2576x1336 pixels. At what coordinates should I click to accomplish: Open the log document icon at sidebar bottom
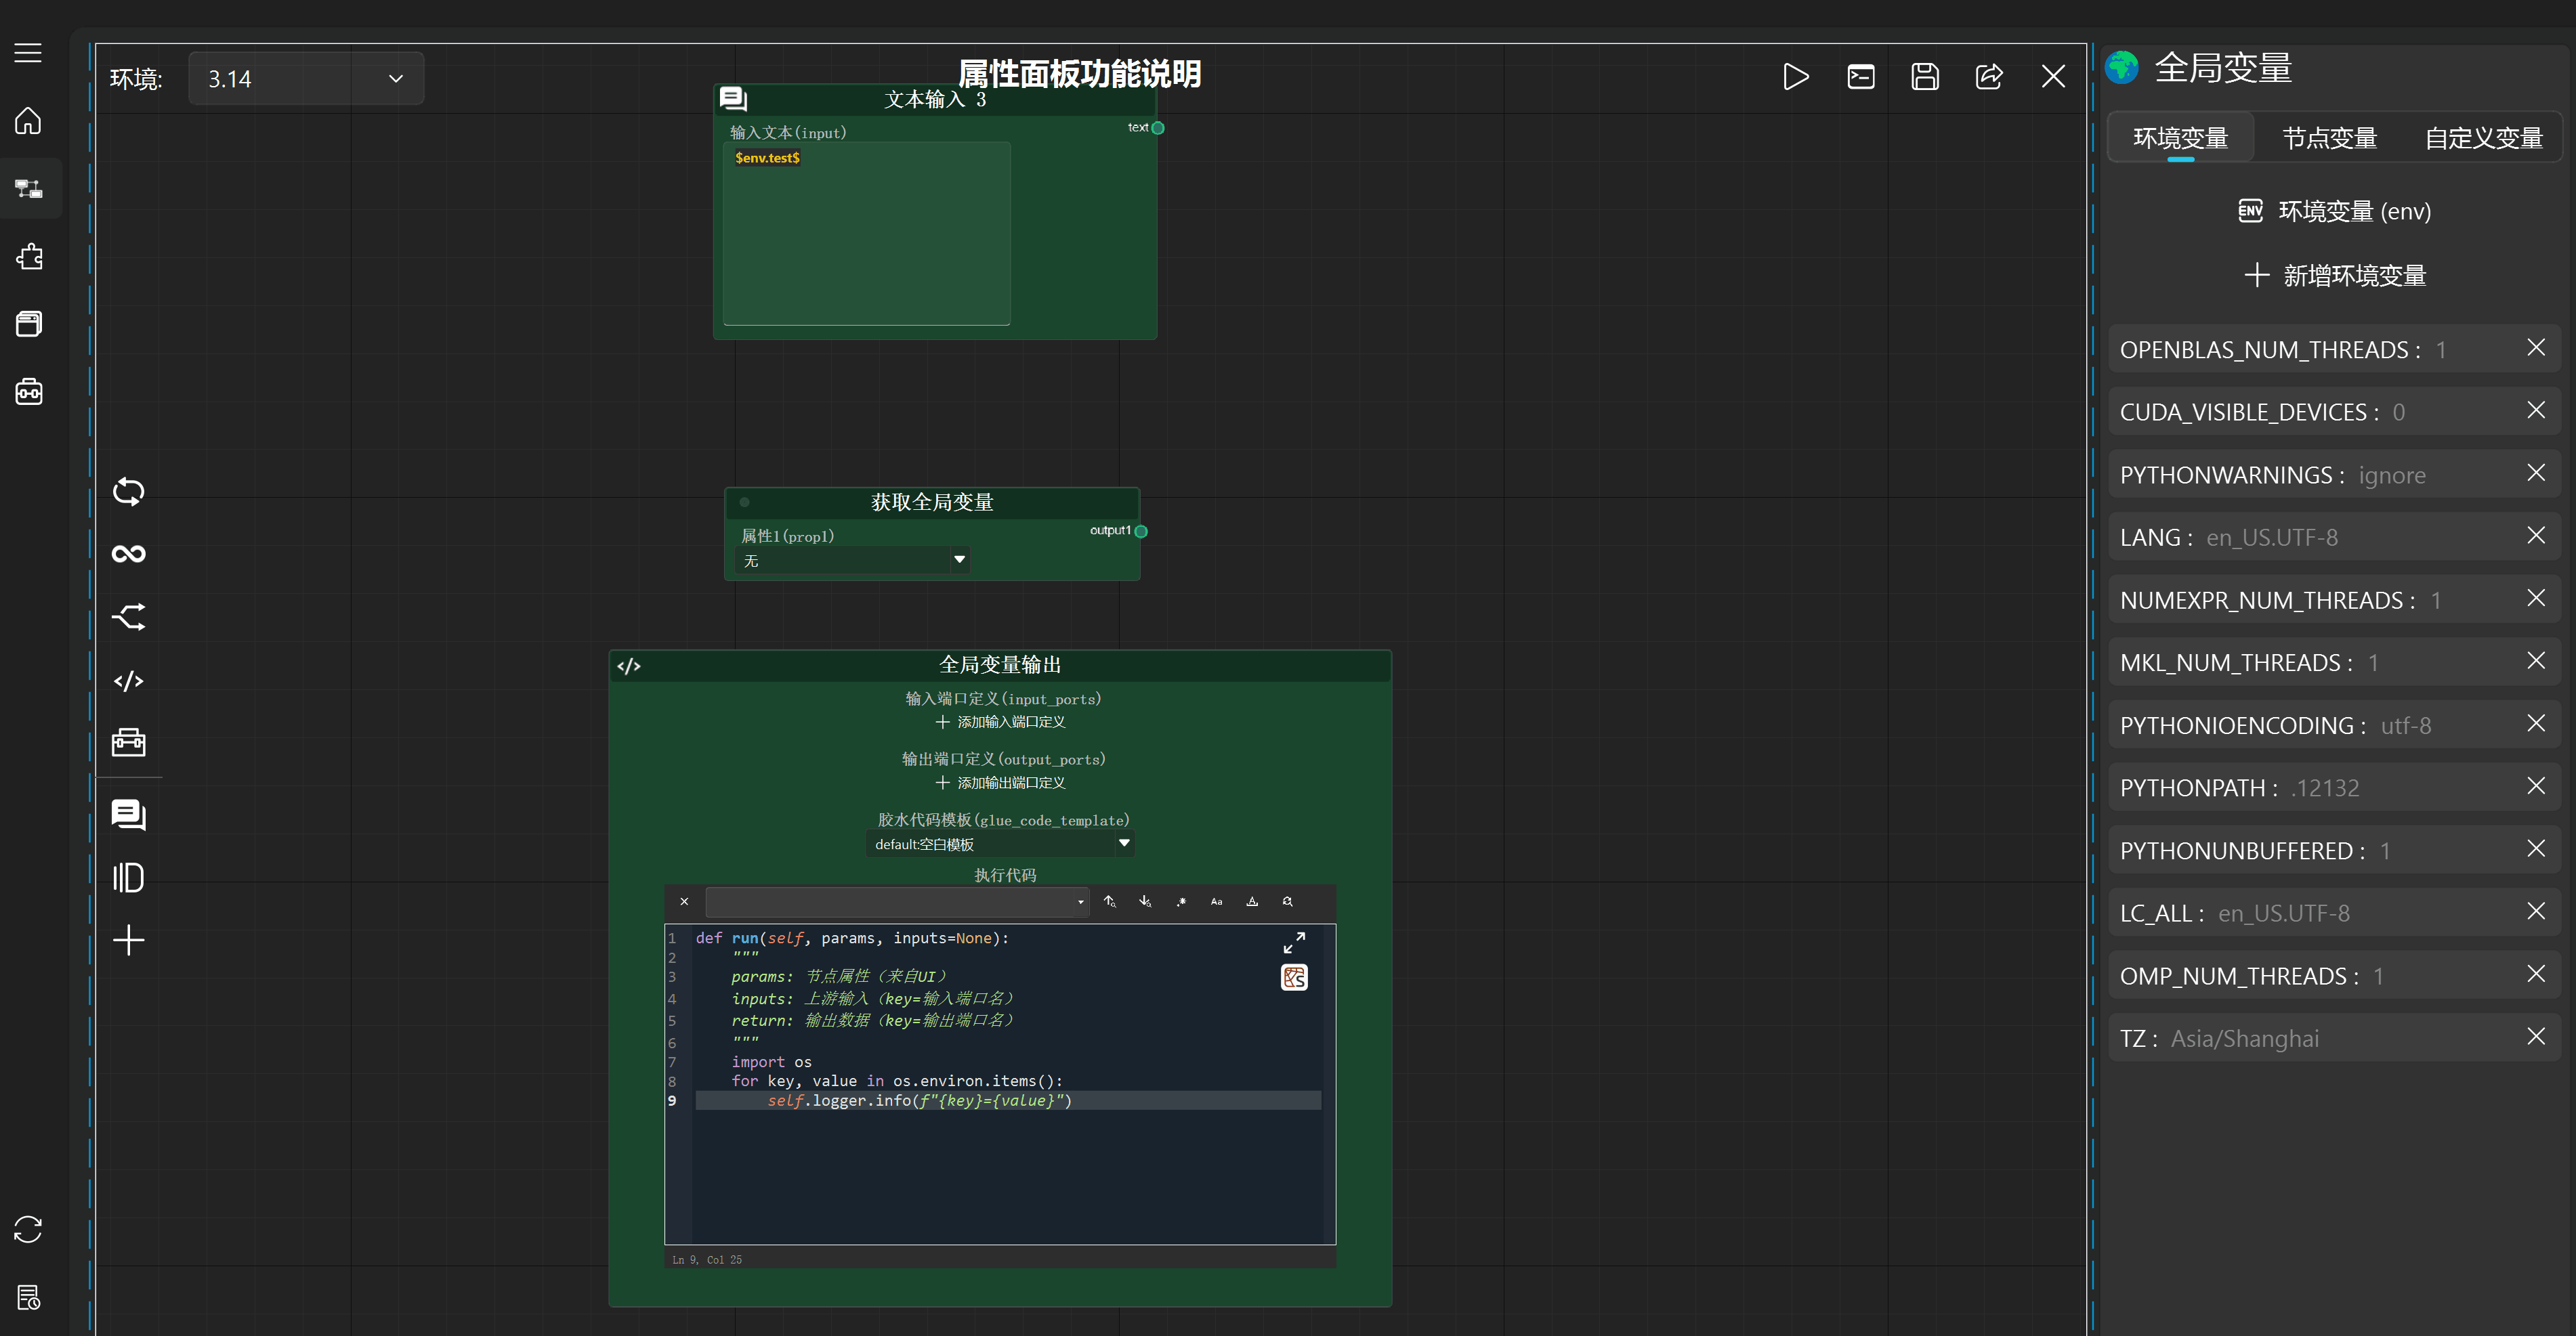coord(29,1297)
